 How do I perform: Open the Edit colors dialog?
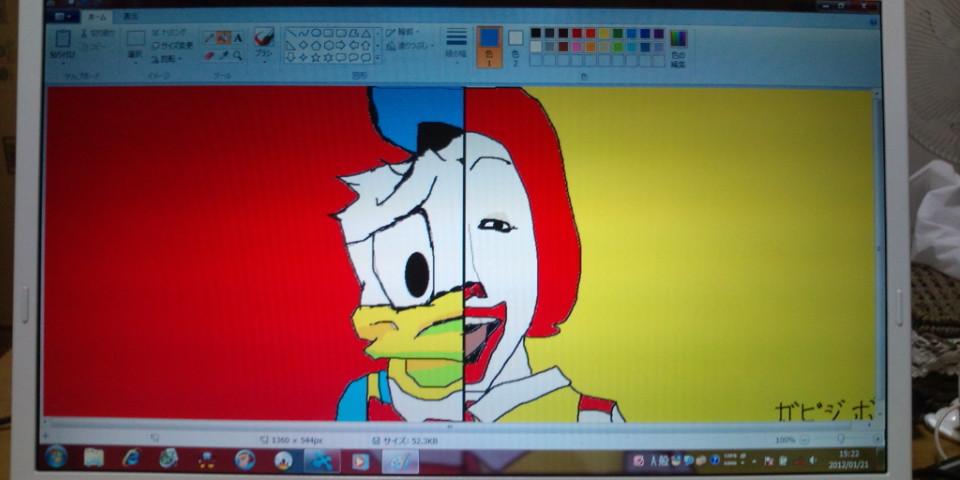click(678, 48)
